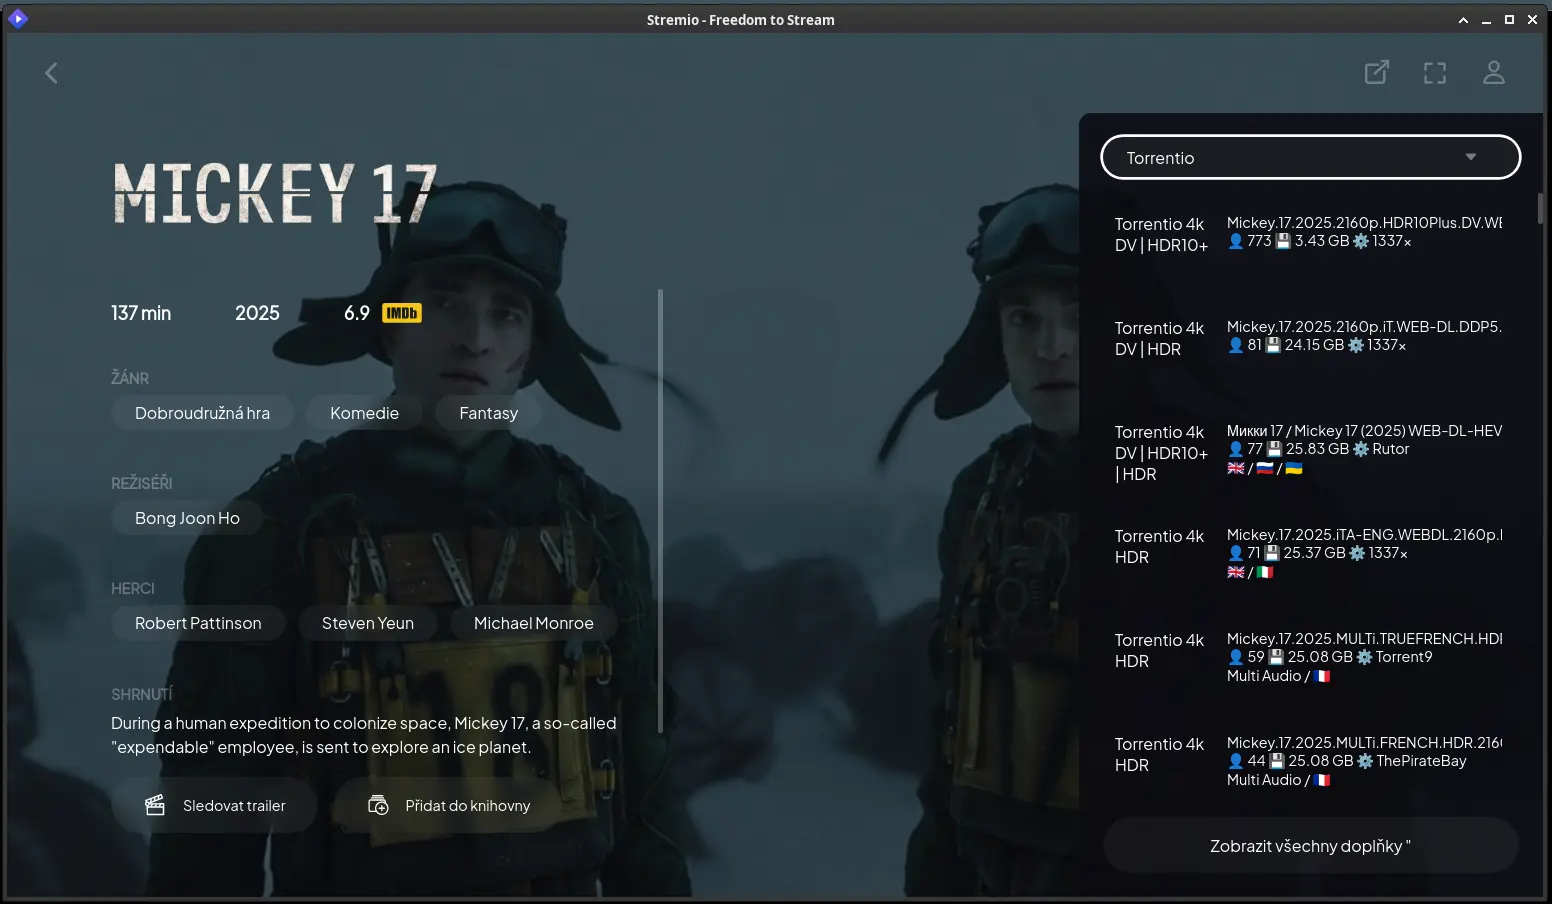The image size is (1552, 904).
Task: Click Zobrazit všechny doplňky button
Action: pyautogui.click(x=1310, y=846)
